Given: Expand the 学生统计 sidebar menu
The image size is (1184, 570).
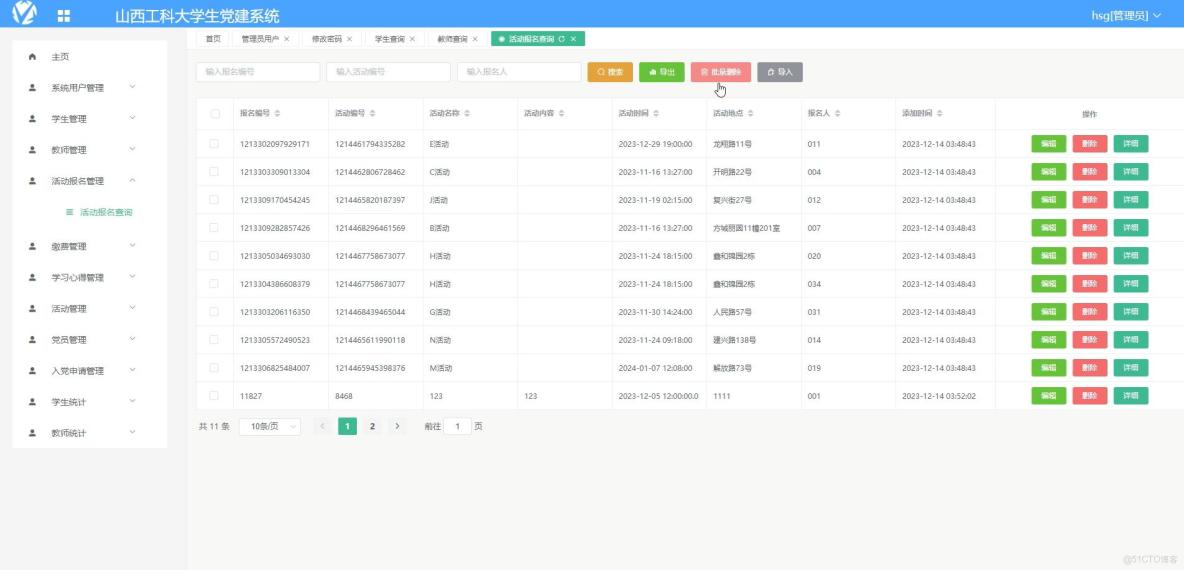Looking at the screenshot, I should click(132, 401).
